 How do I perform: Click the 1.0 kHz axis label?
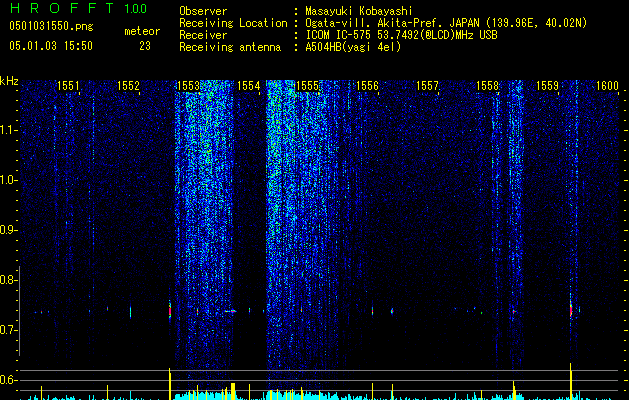tap(8, 181)
